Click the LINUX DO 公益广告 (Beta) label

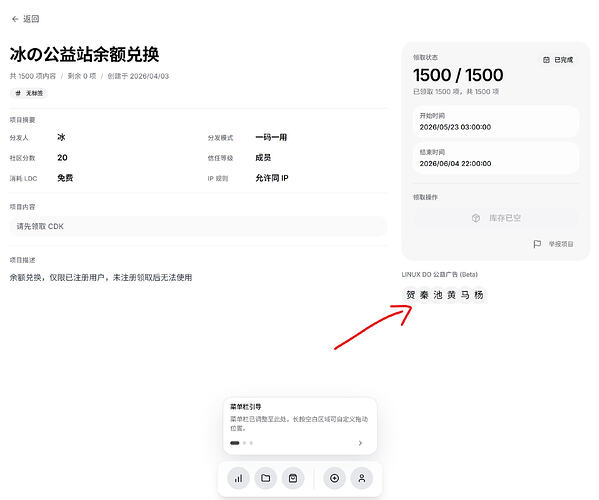coord(439,274)
